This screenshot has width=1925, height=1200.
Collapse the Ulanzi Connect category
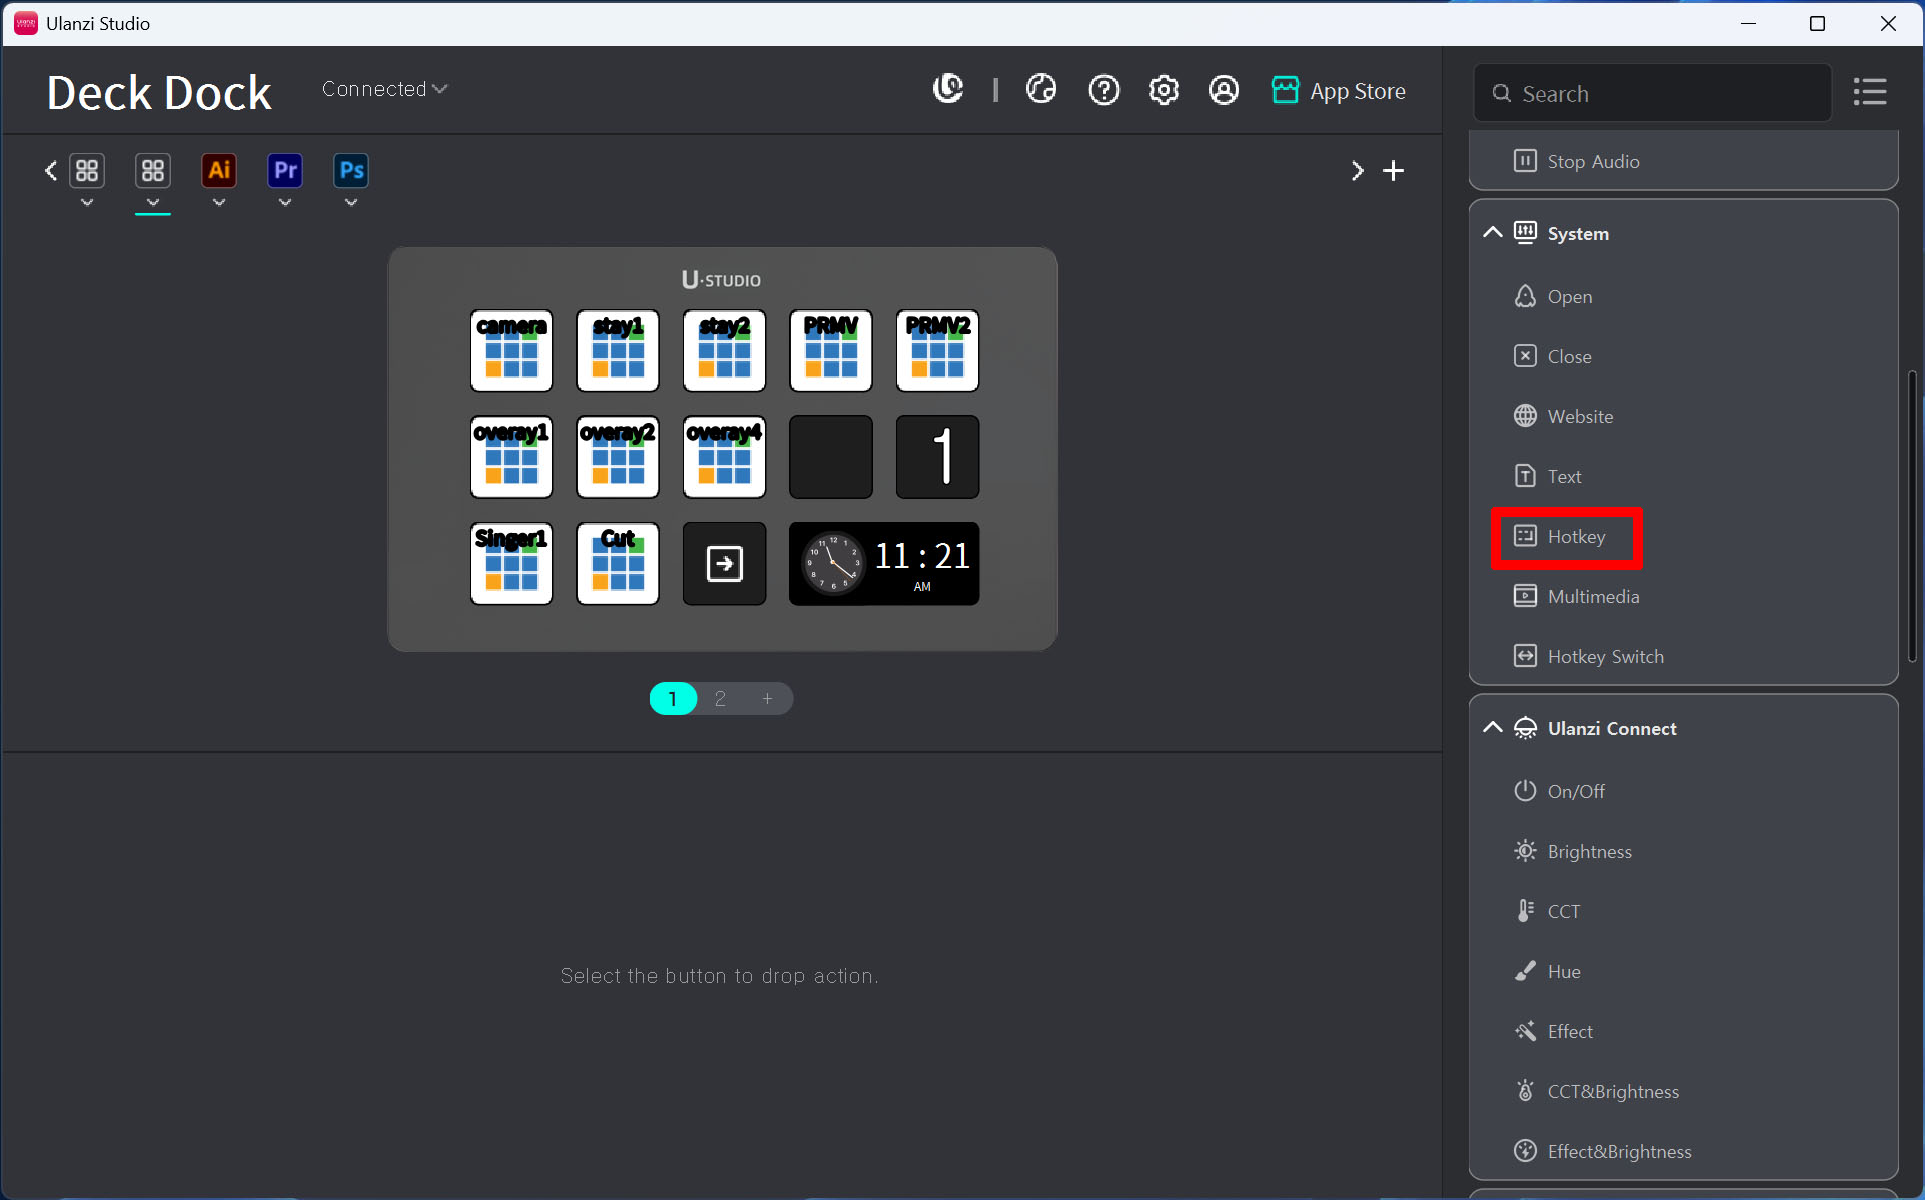click(1492, 728)
